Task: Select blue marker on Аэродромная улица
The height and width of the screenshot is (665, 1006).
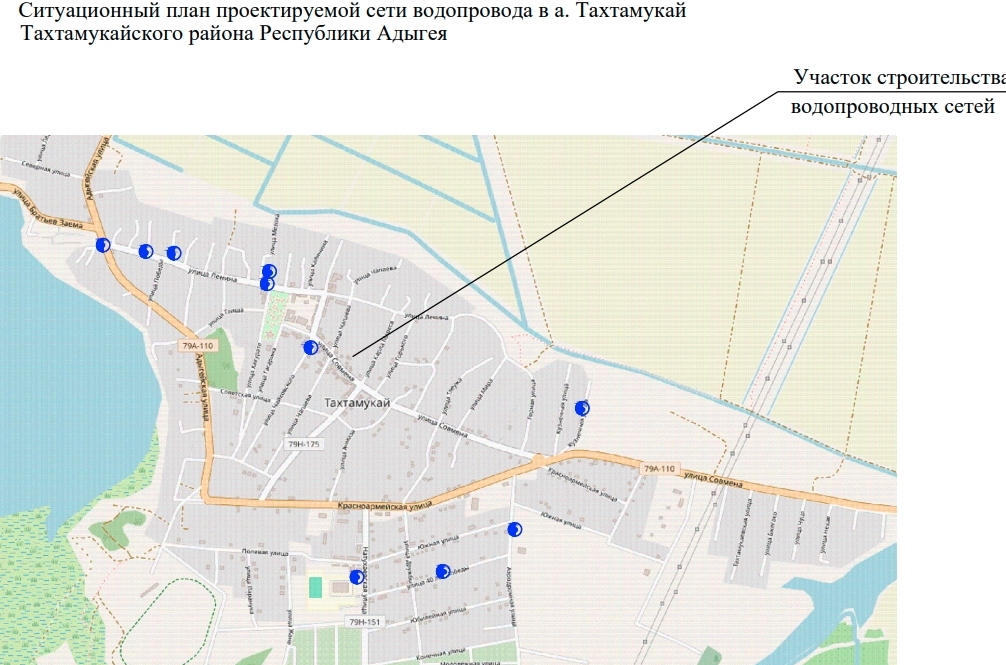Action: point(515,529)
